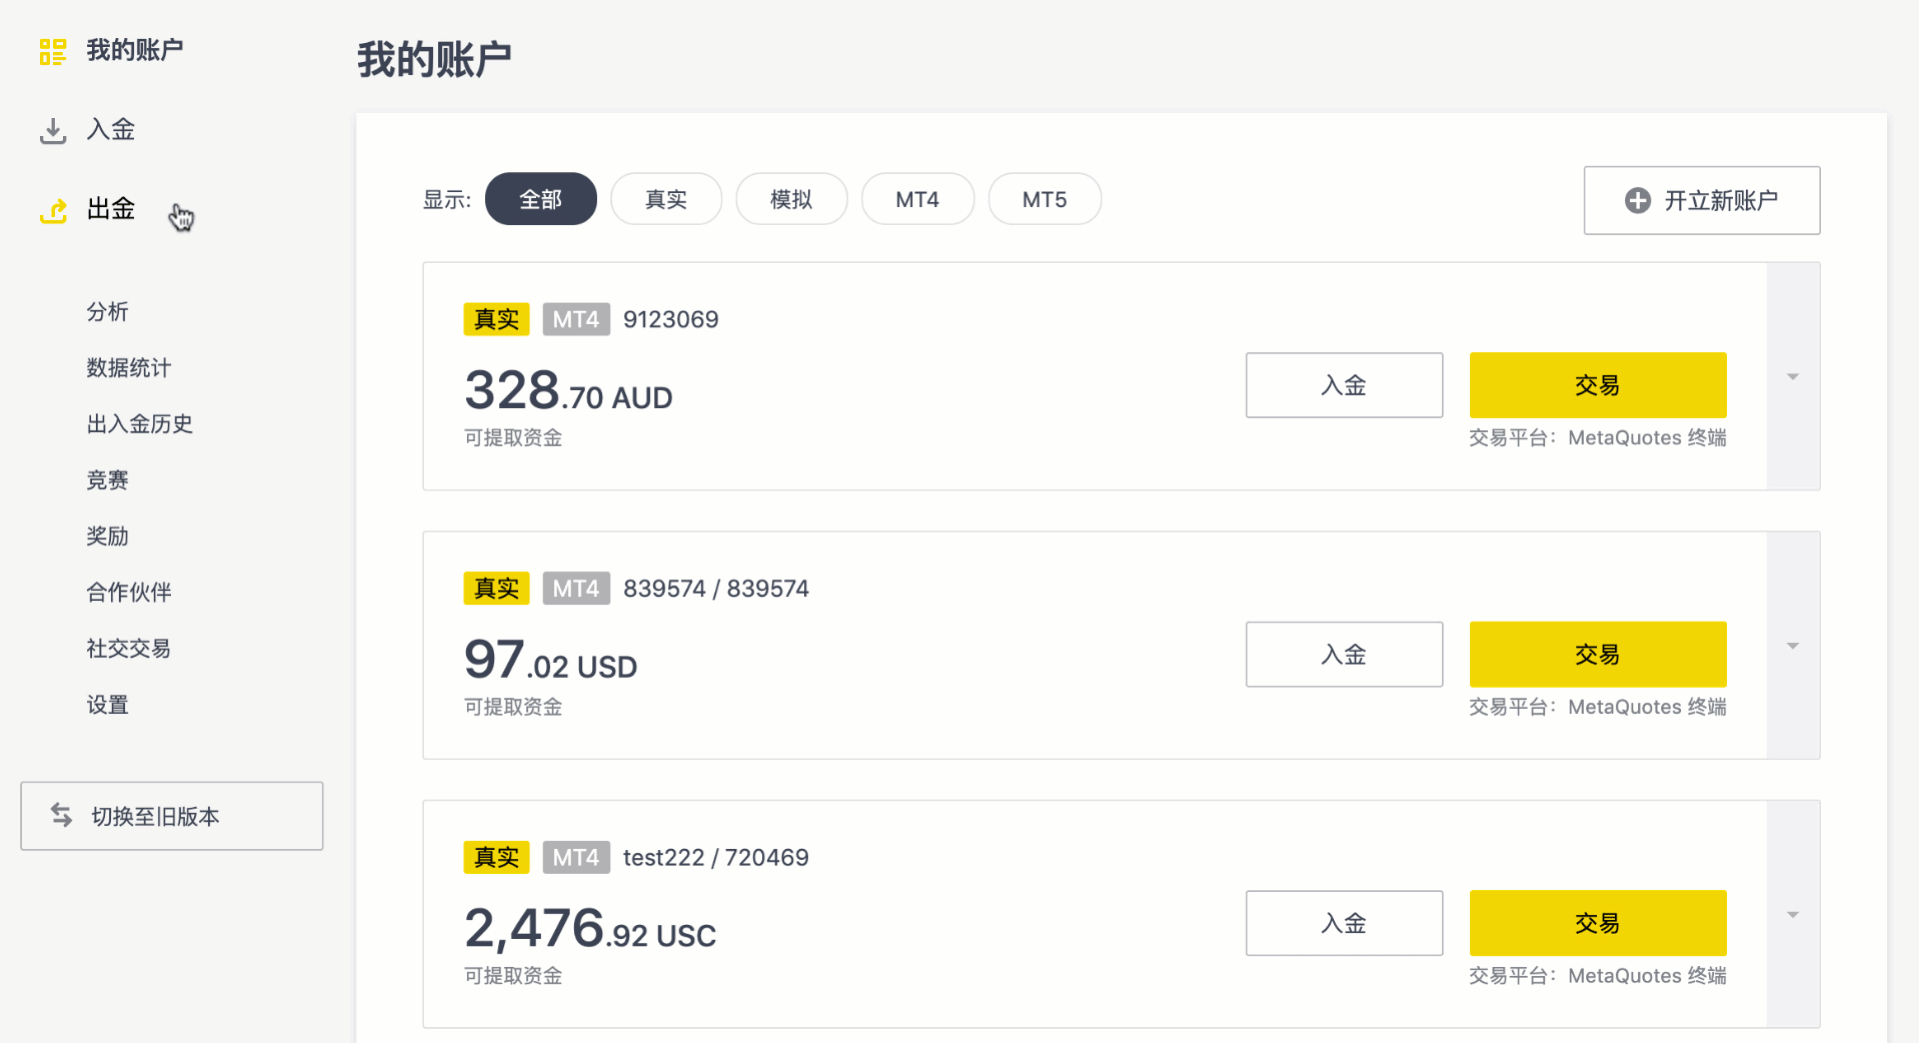Click the 入金 download icon in sidebar

click(52, 130)
